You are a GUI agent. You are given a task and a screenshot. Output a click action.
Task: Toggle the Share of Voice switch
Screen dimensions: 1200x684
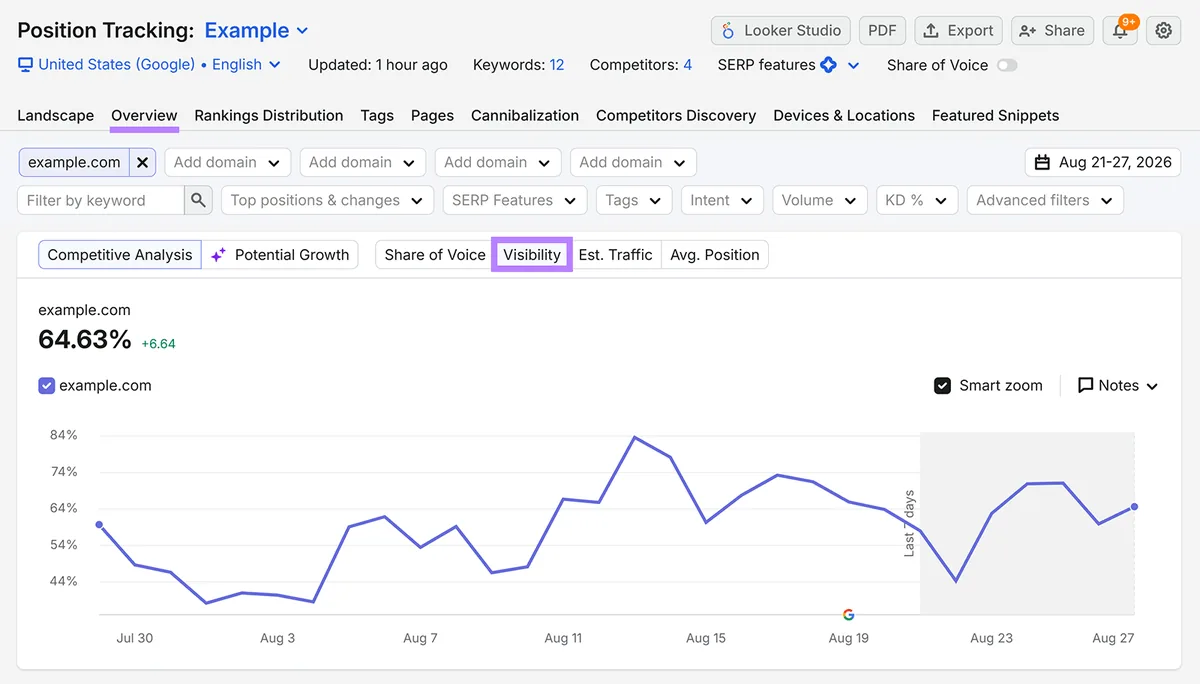coord(1007,65)
